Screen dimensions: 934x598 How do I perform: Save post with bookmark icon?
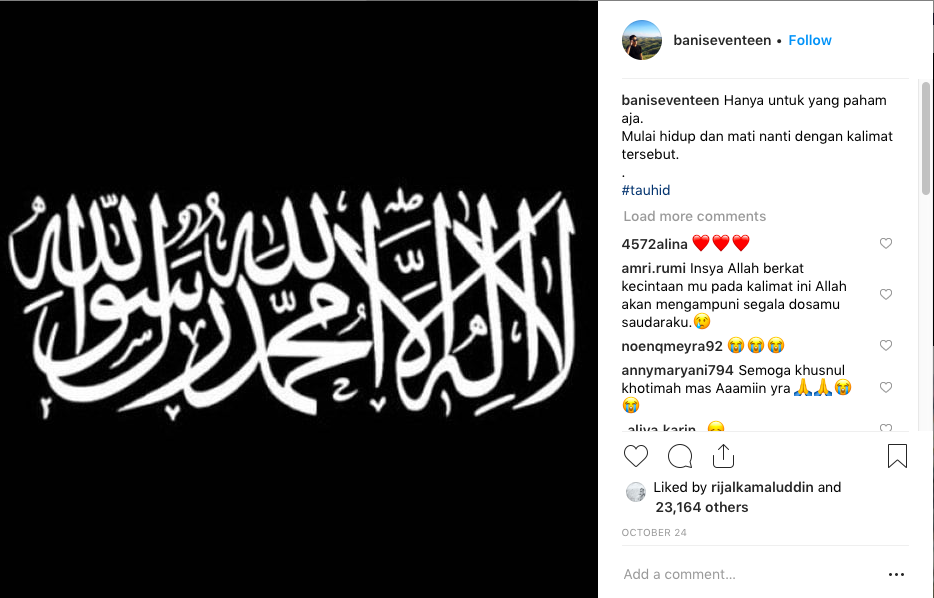[897, 456]
